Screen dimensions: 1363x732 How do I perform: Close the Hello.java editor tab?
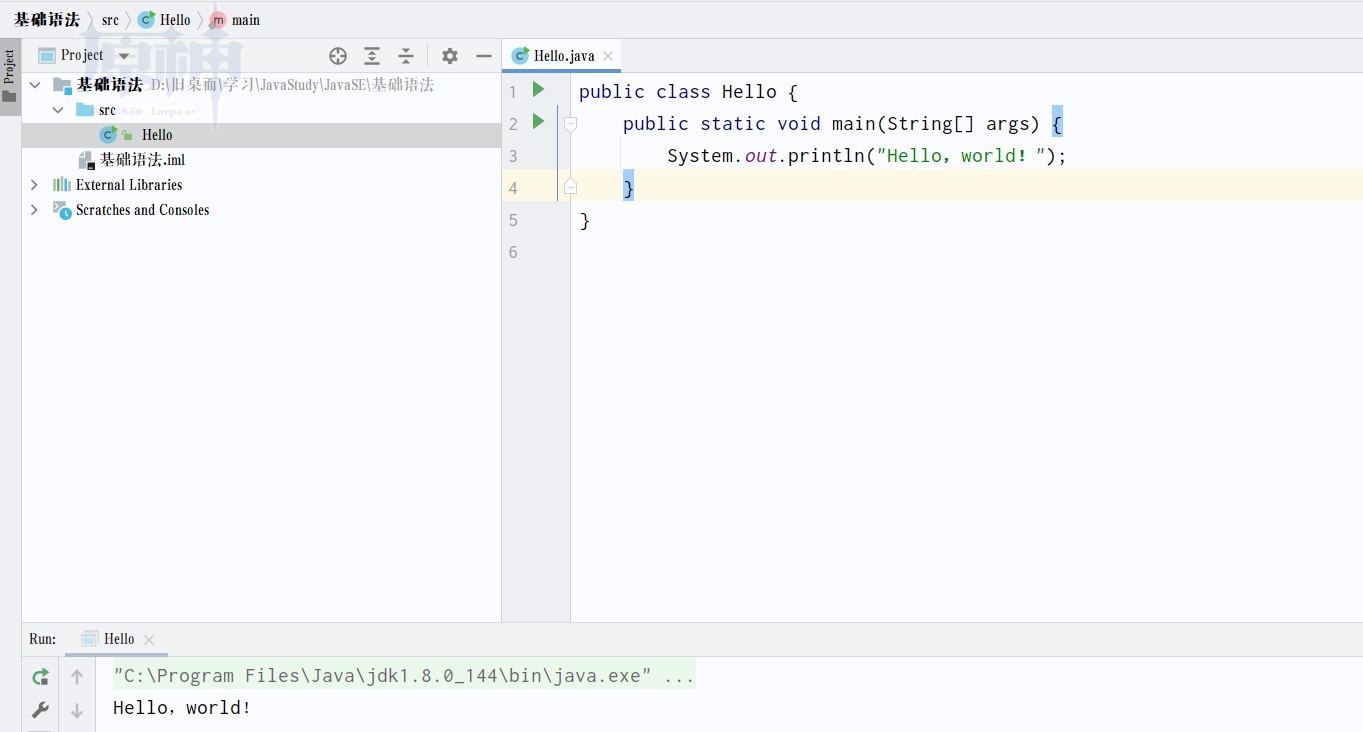(x=607, y=56)
